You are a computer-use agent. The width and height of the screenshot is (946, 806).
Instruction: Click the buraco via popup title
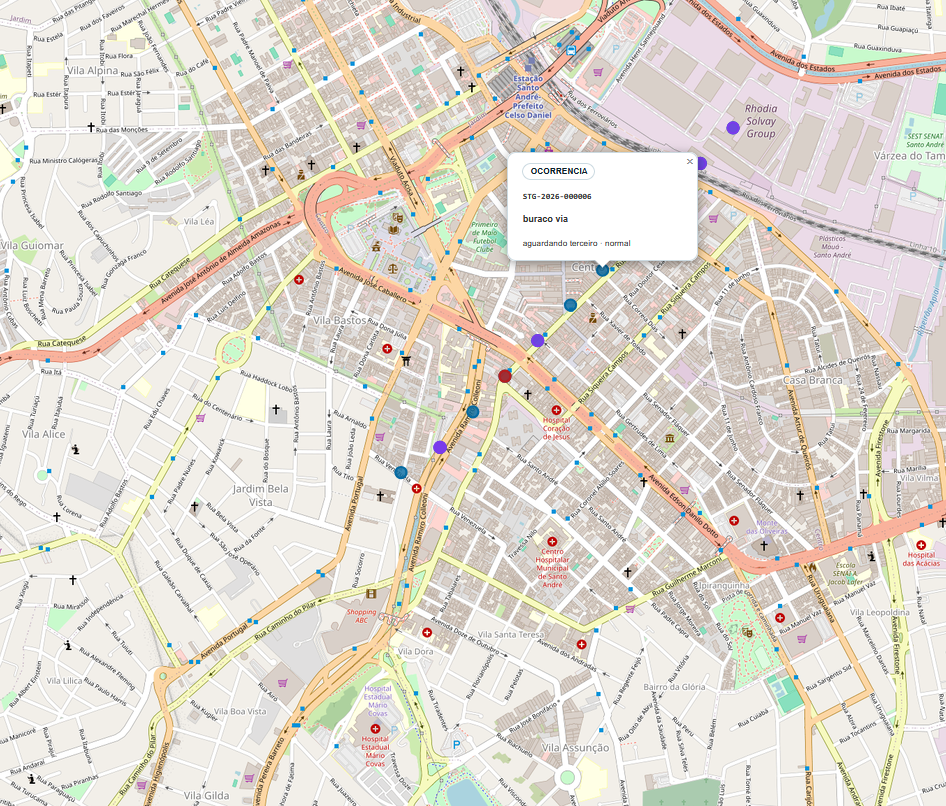click(545, 219)
